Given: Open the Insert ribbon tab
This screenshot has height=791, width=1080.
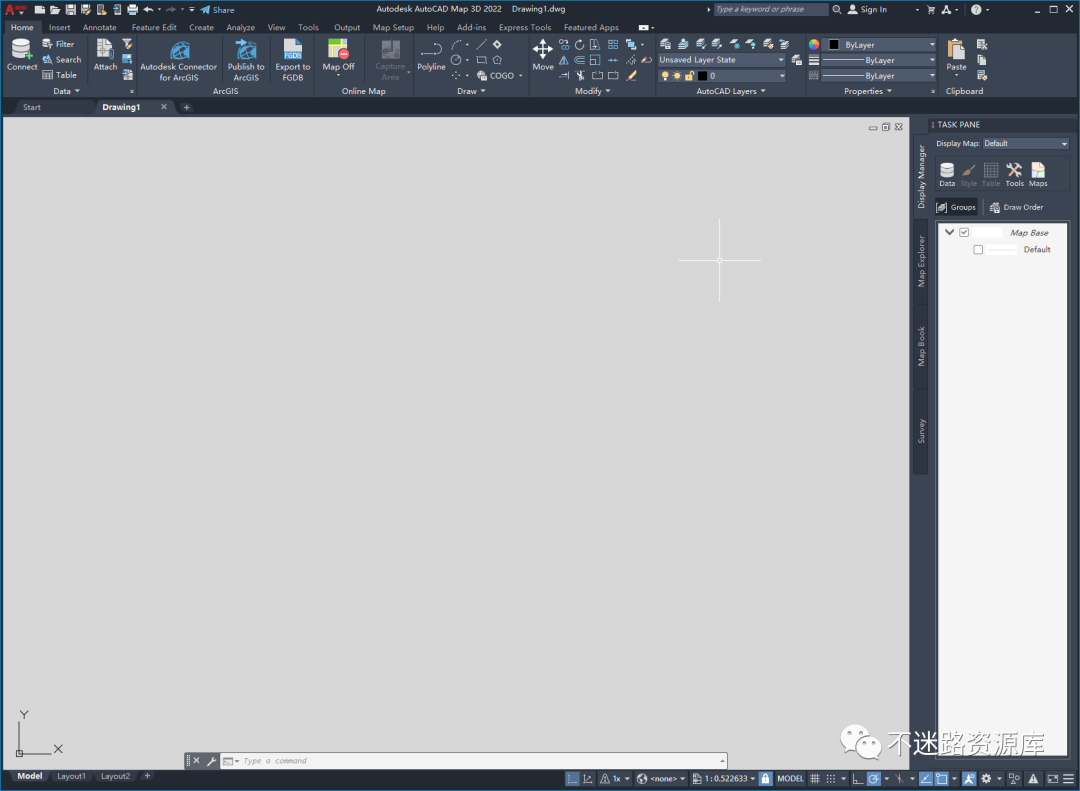Looking at the screenshot, I should click(59, 28).
